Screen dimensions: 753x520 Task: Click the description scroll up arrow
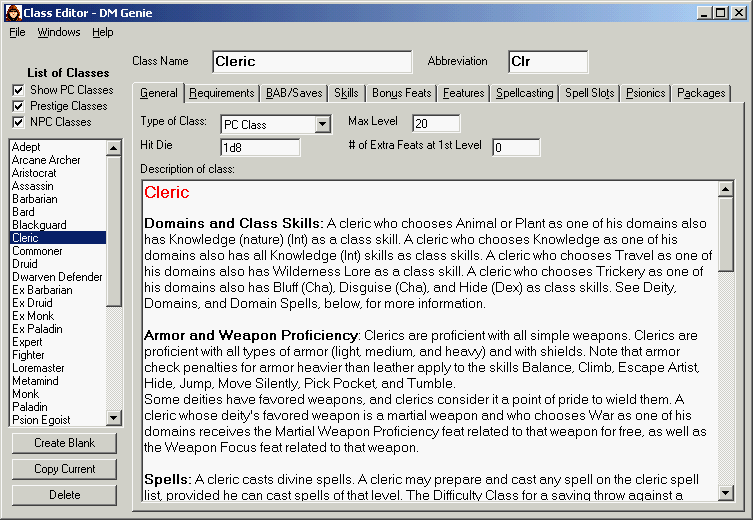[726, 190]
